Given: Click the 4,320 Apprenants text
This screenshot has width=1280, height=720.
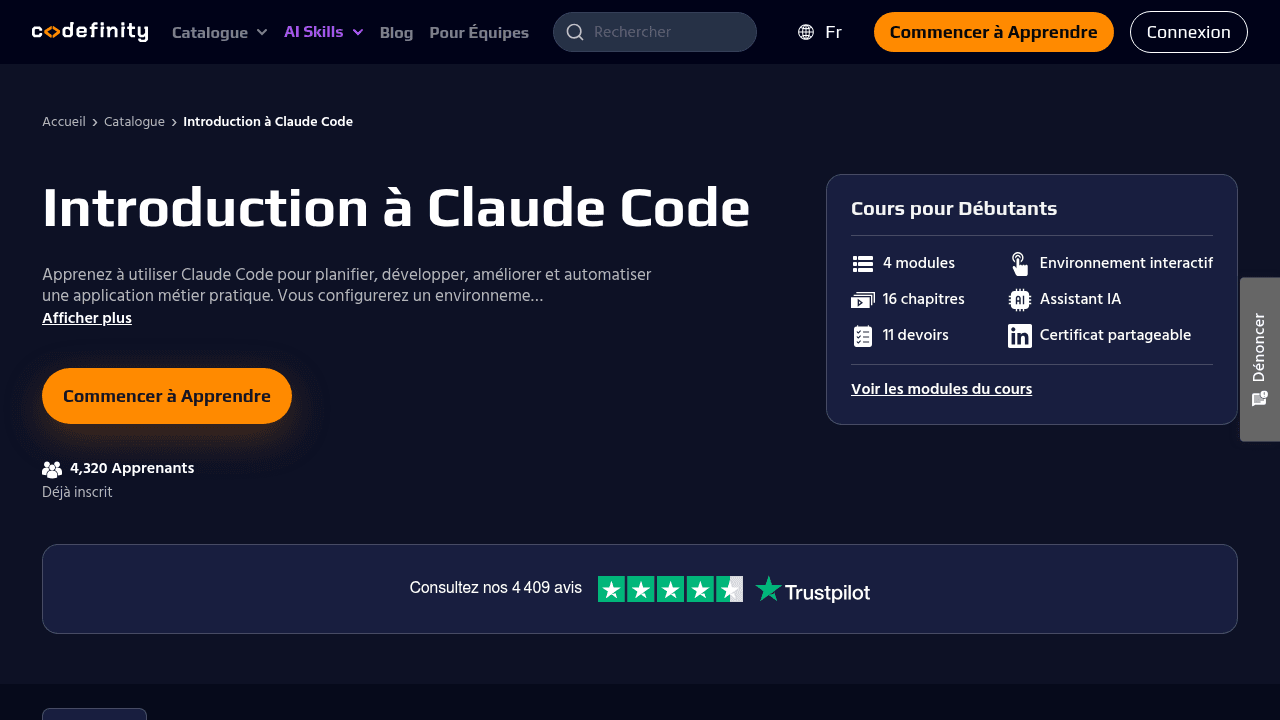Looking at the screenshot, I should click(132, 468).
